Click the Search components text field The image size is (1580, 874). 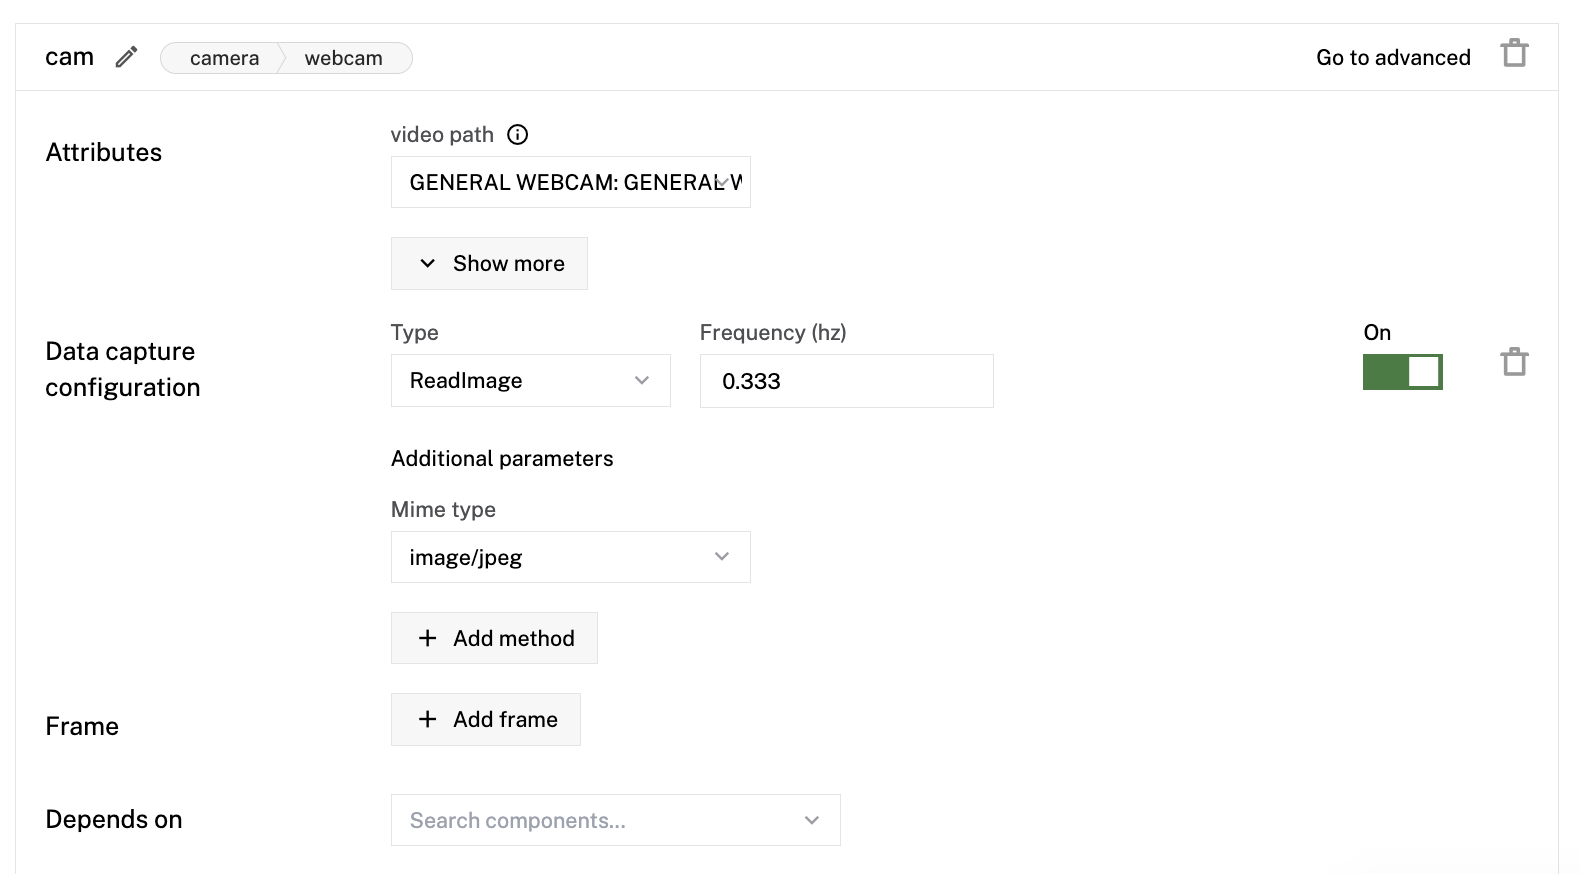[x=590, y=820]
